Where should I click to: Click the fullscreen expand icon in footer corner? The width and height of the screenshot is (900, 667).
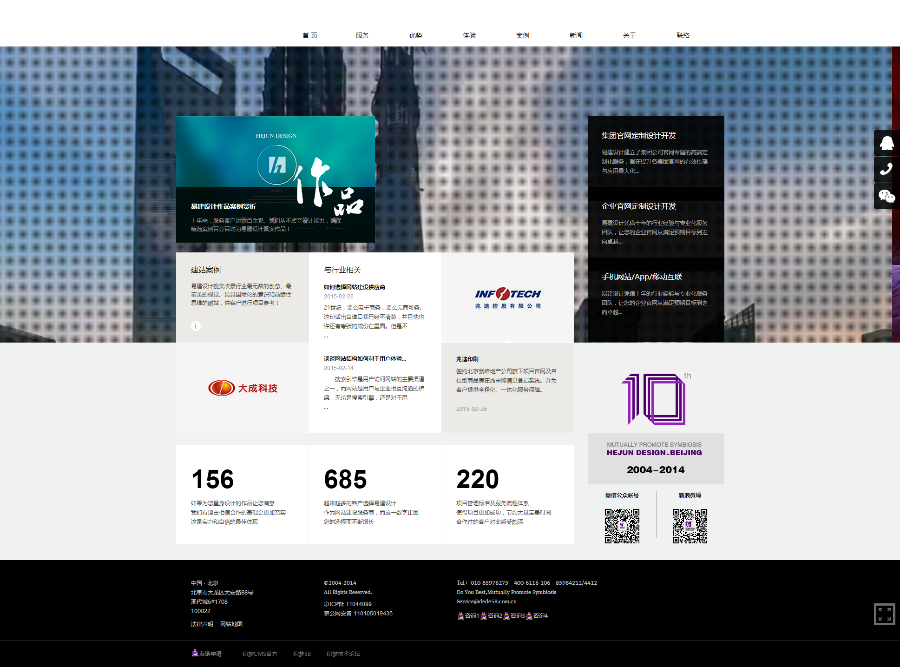885,614
